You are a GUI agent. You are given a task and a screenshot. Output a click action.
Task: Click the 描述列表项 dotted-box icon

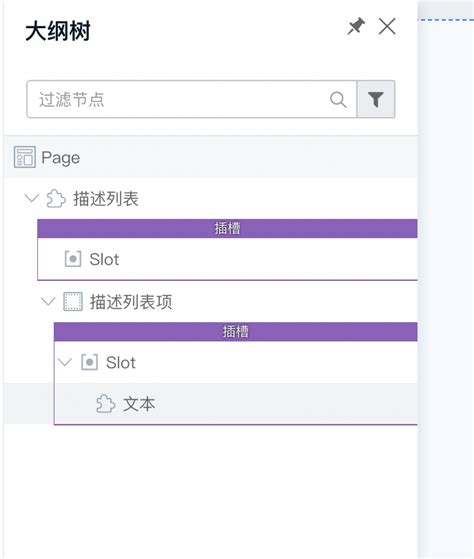click(73, 302)
